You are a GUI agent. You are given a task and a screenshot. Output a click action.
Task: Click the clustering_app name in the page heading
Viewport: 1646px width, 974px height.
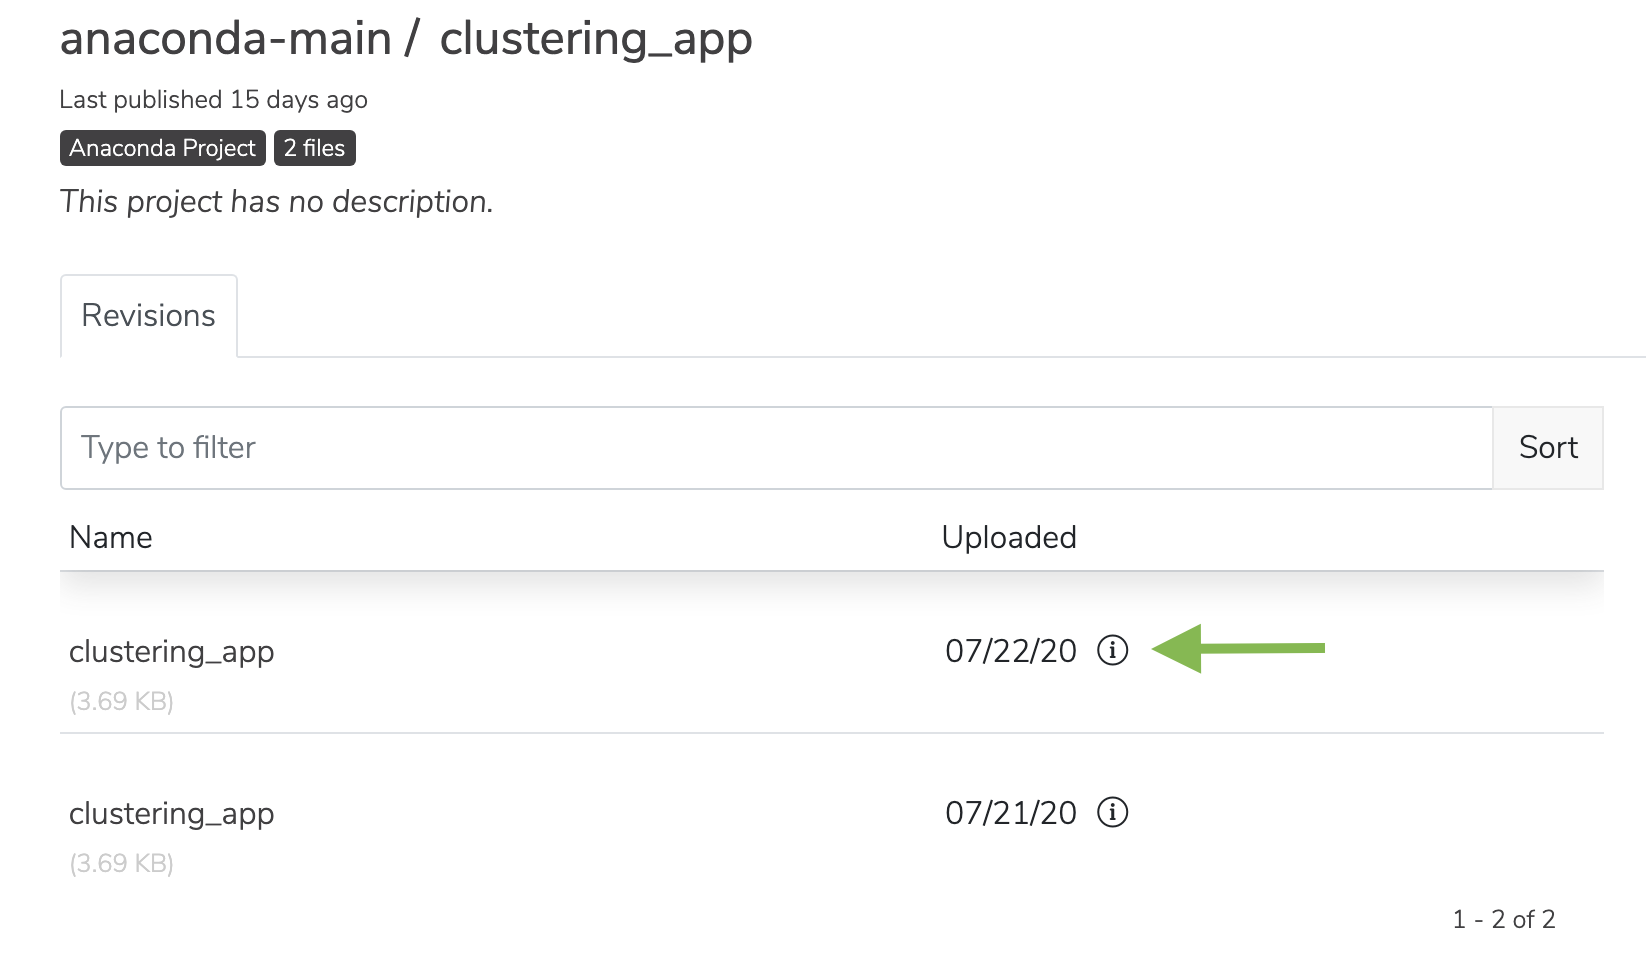coord(596,41)
